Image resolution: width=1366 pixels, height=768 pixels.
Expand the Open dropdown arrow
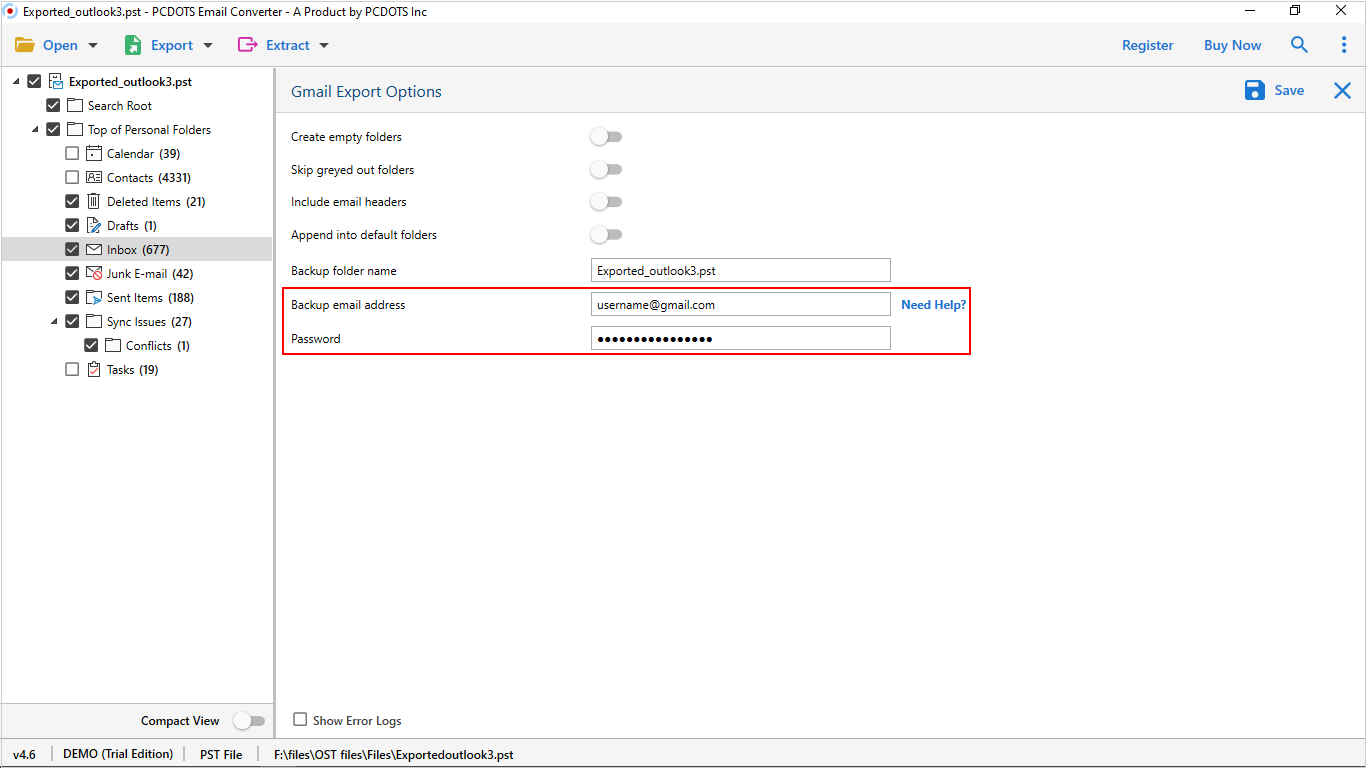(x=93, y=45)
